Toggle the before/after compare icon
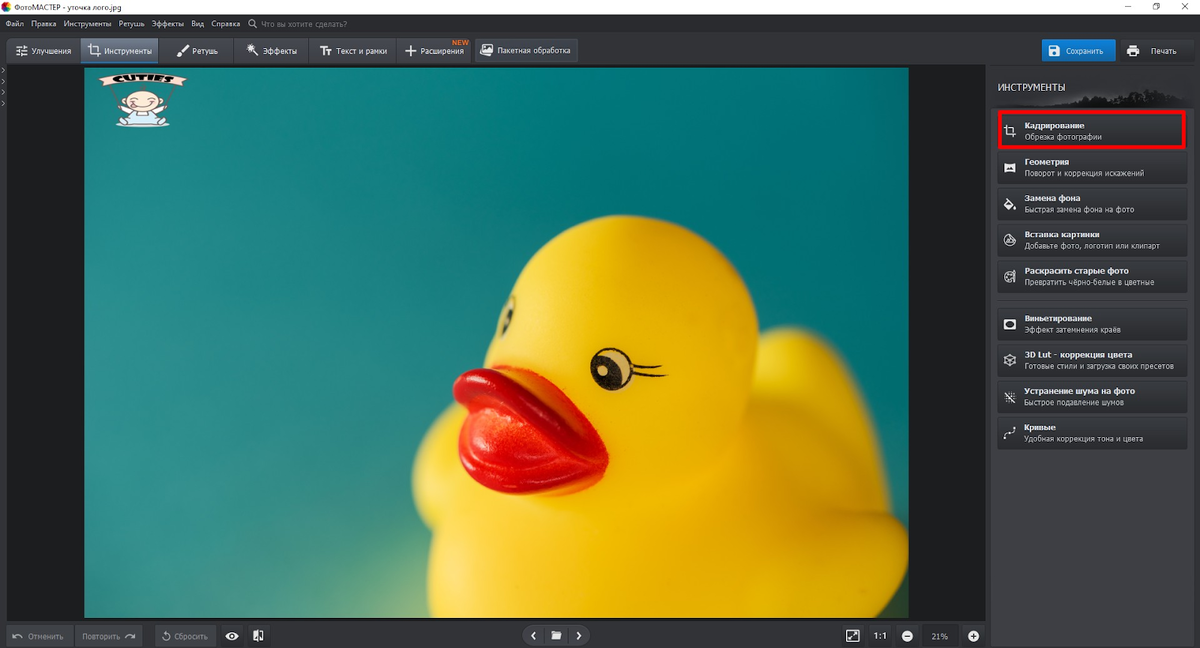This screenshot has width=1200, height=648. (x=258, y=636)
